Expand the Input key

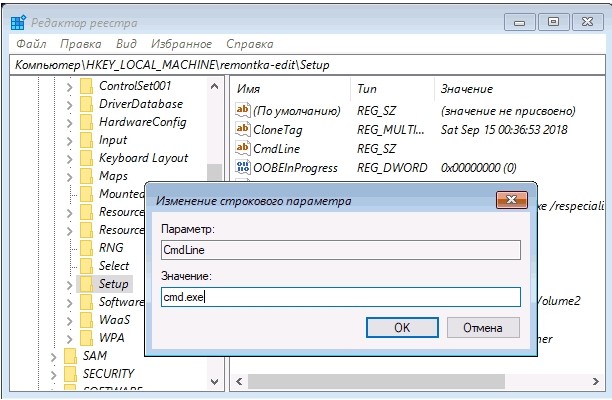[x=69, y=140]
